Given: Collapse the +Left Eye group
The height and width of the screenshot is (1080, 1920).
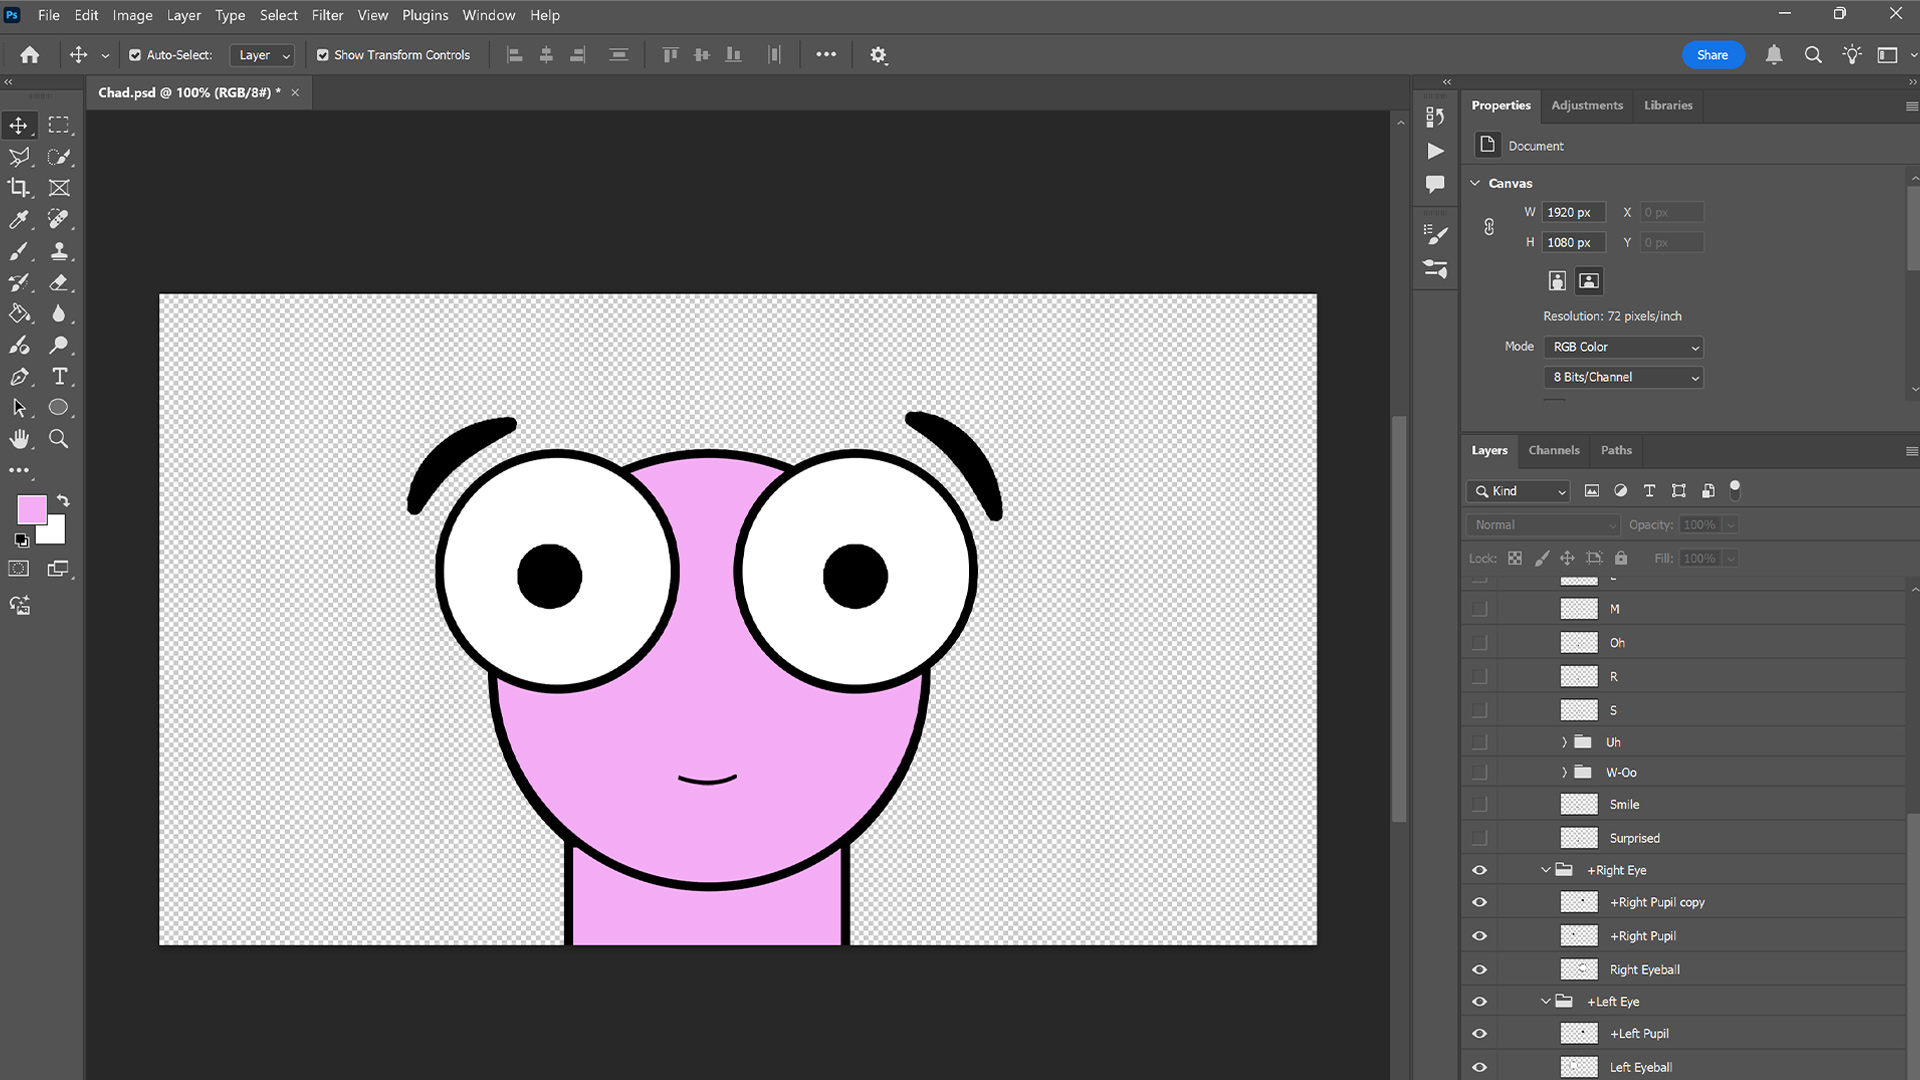Looking at the screenshot, I should pyautogui.click(x=1546, y=1001).
